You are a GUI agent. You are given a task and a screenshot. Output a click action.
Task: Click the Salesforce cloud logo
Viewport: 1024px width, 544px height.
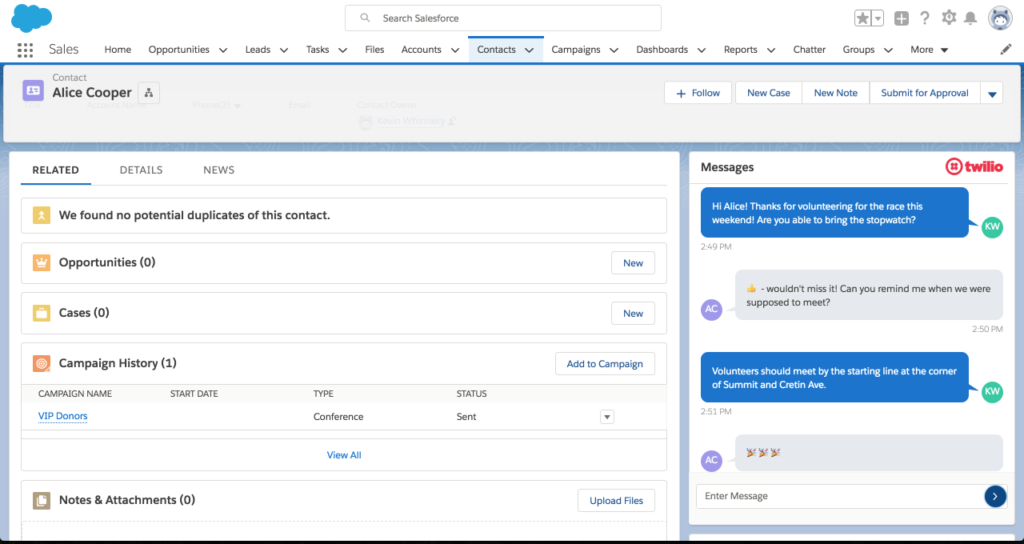tap(31, 18)
